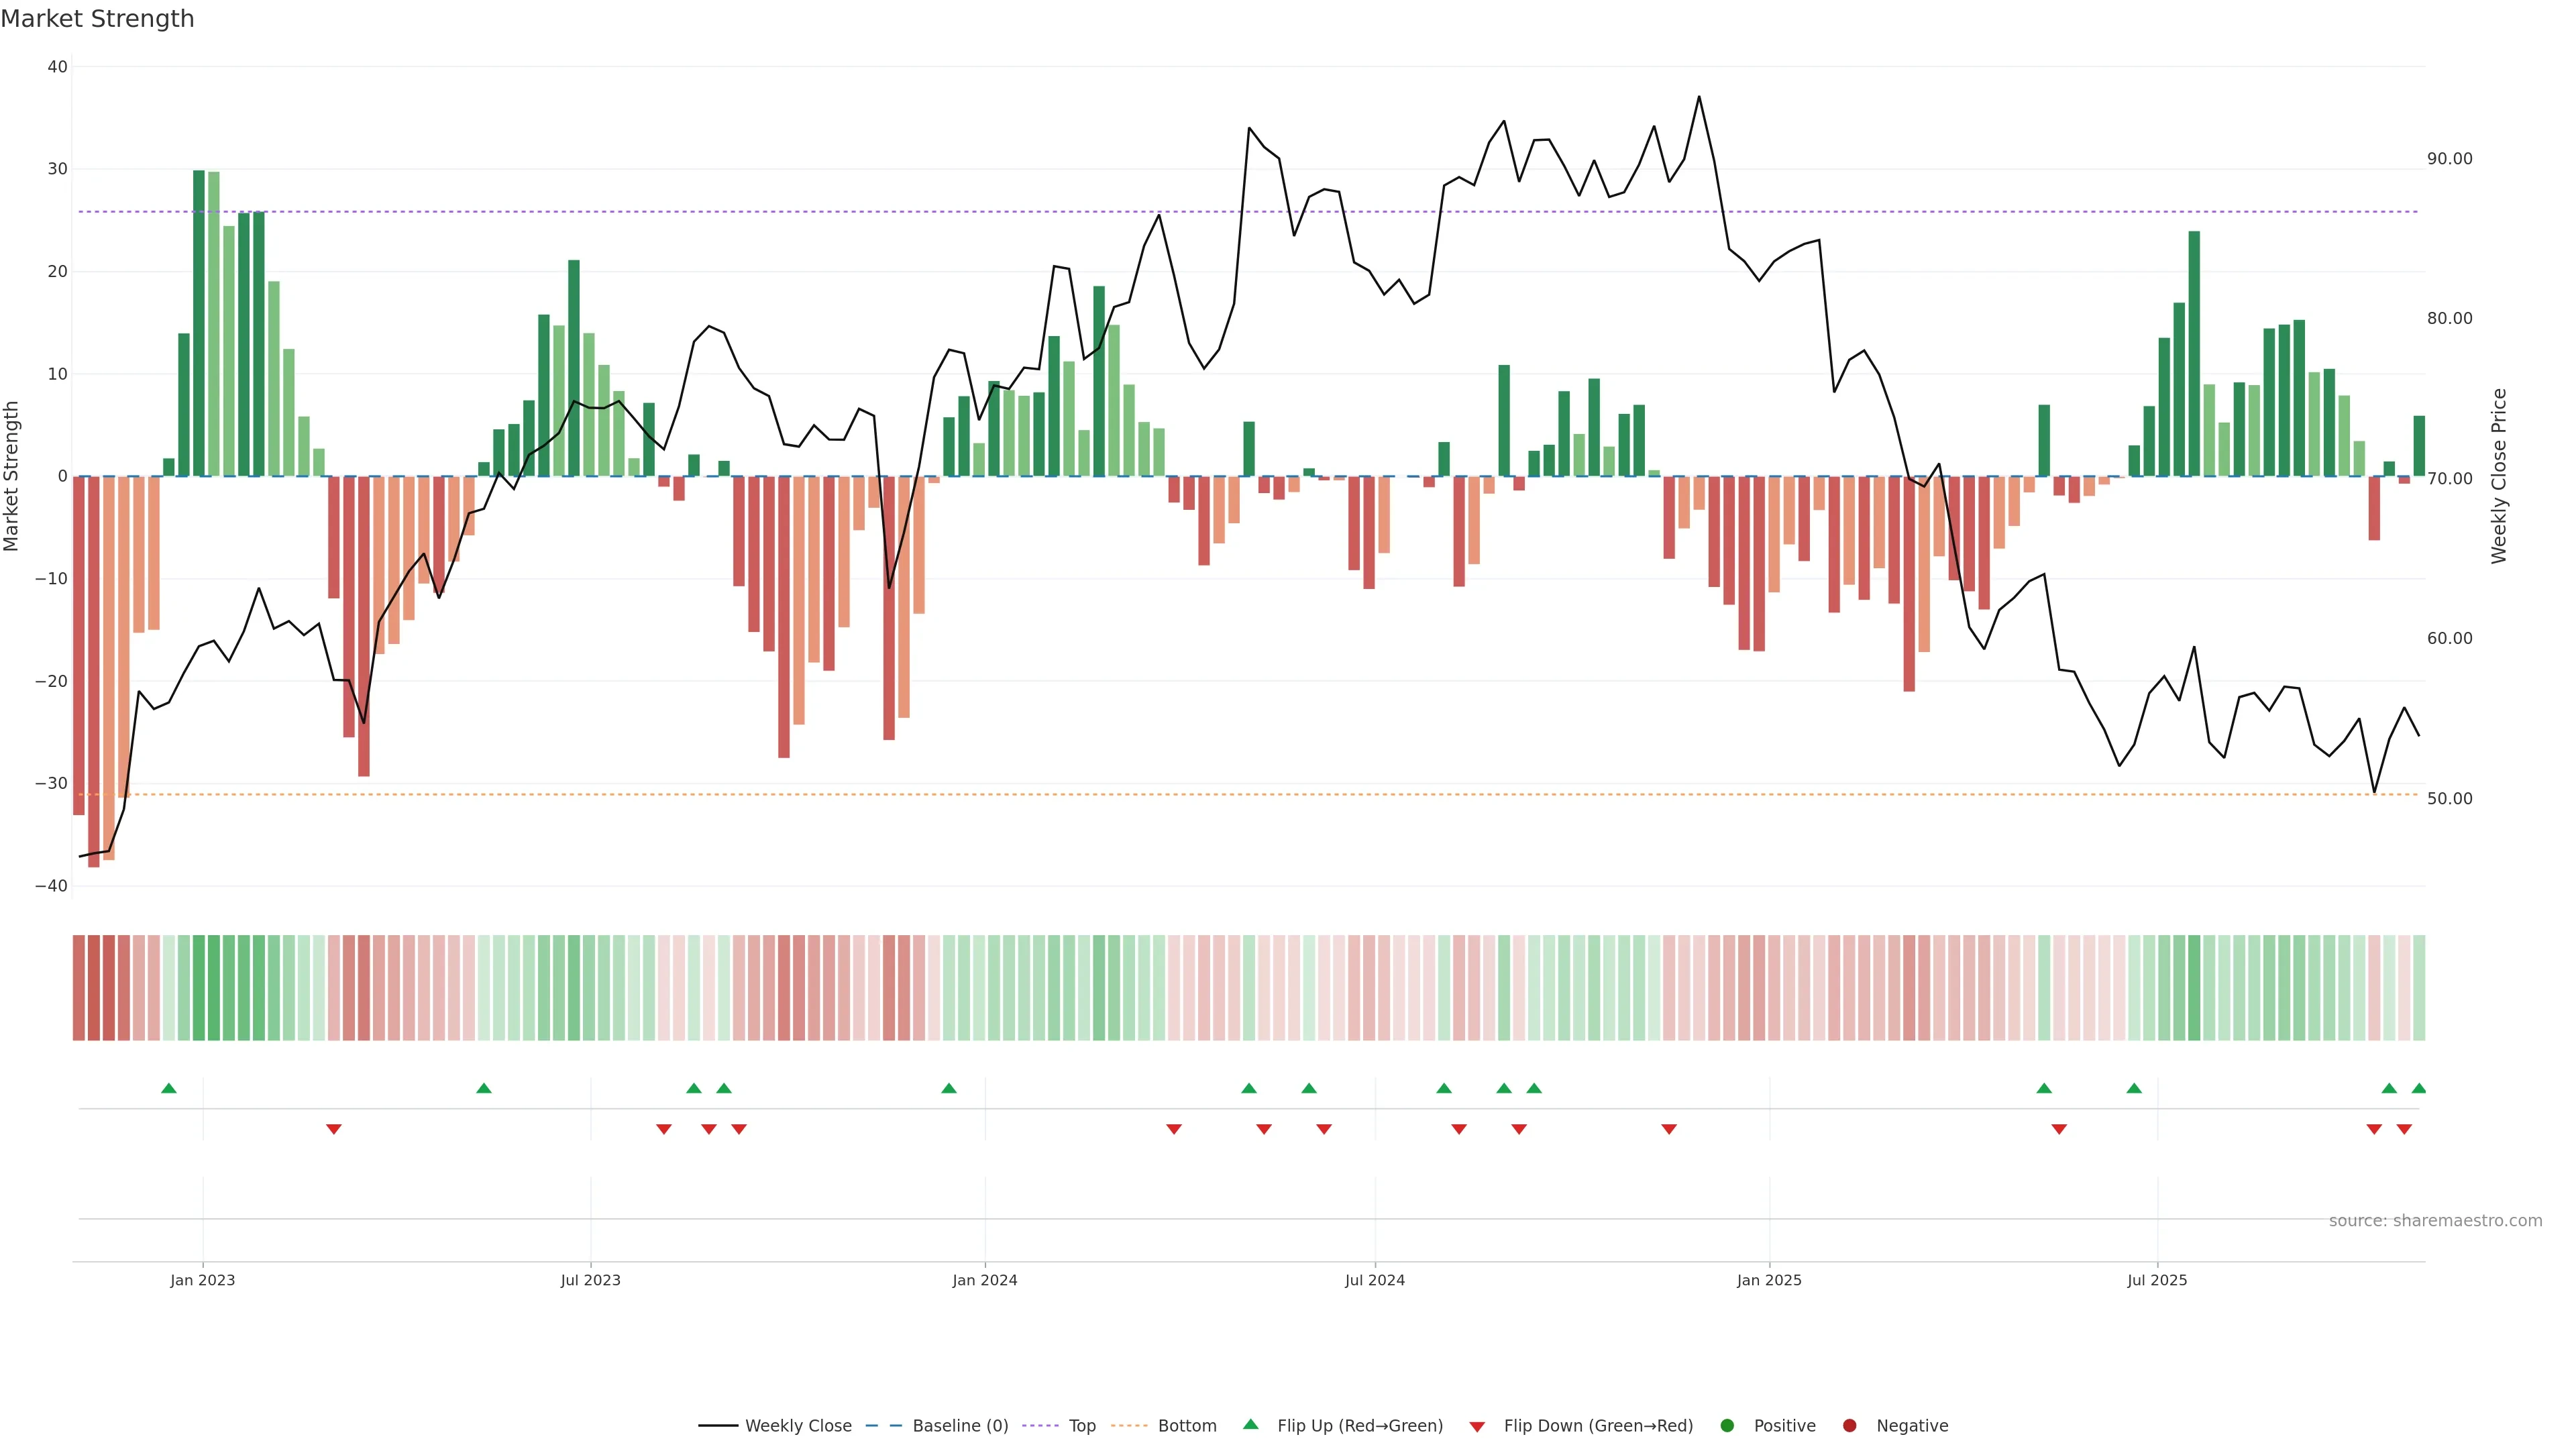Click the source: sharemaestro.com text
2576x1449 pixels.
(x=2435, y=1221)
